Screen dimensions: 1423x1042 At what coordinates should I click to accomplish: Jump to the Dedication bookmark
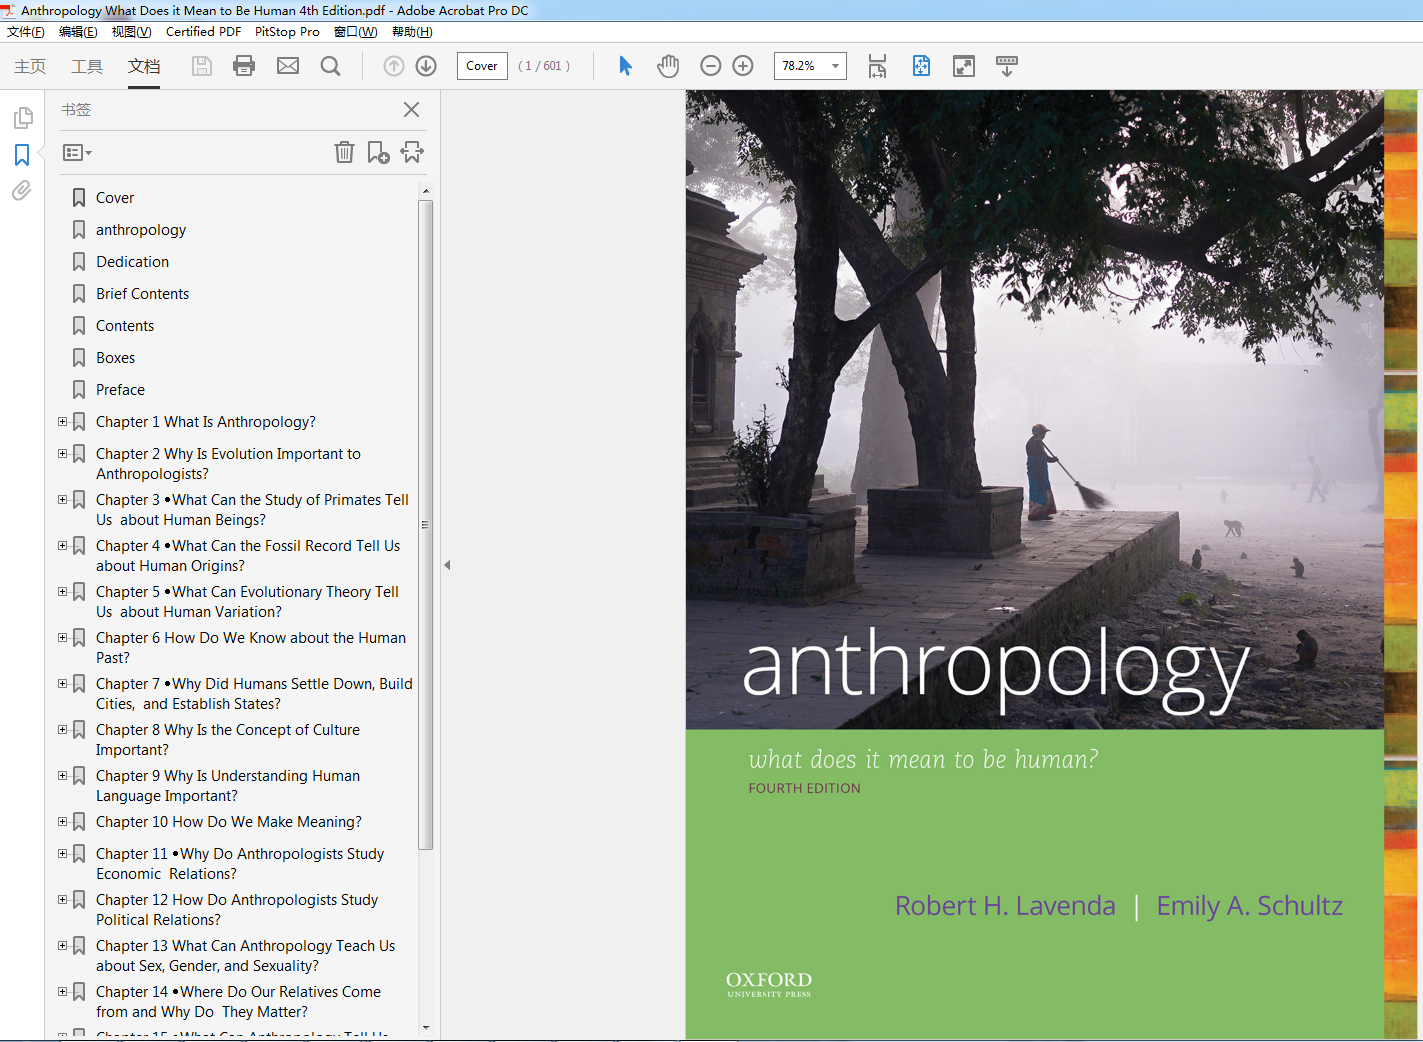(x=133, y=262)
